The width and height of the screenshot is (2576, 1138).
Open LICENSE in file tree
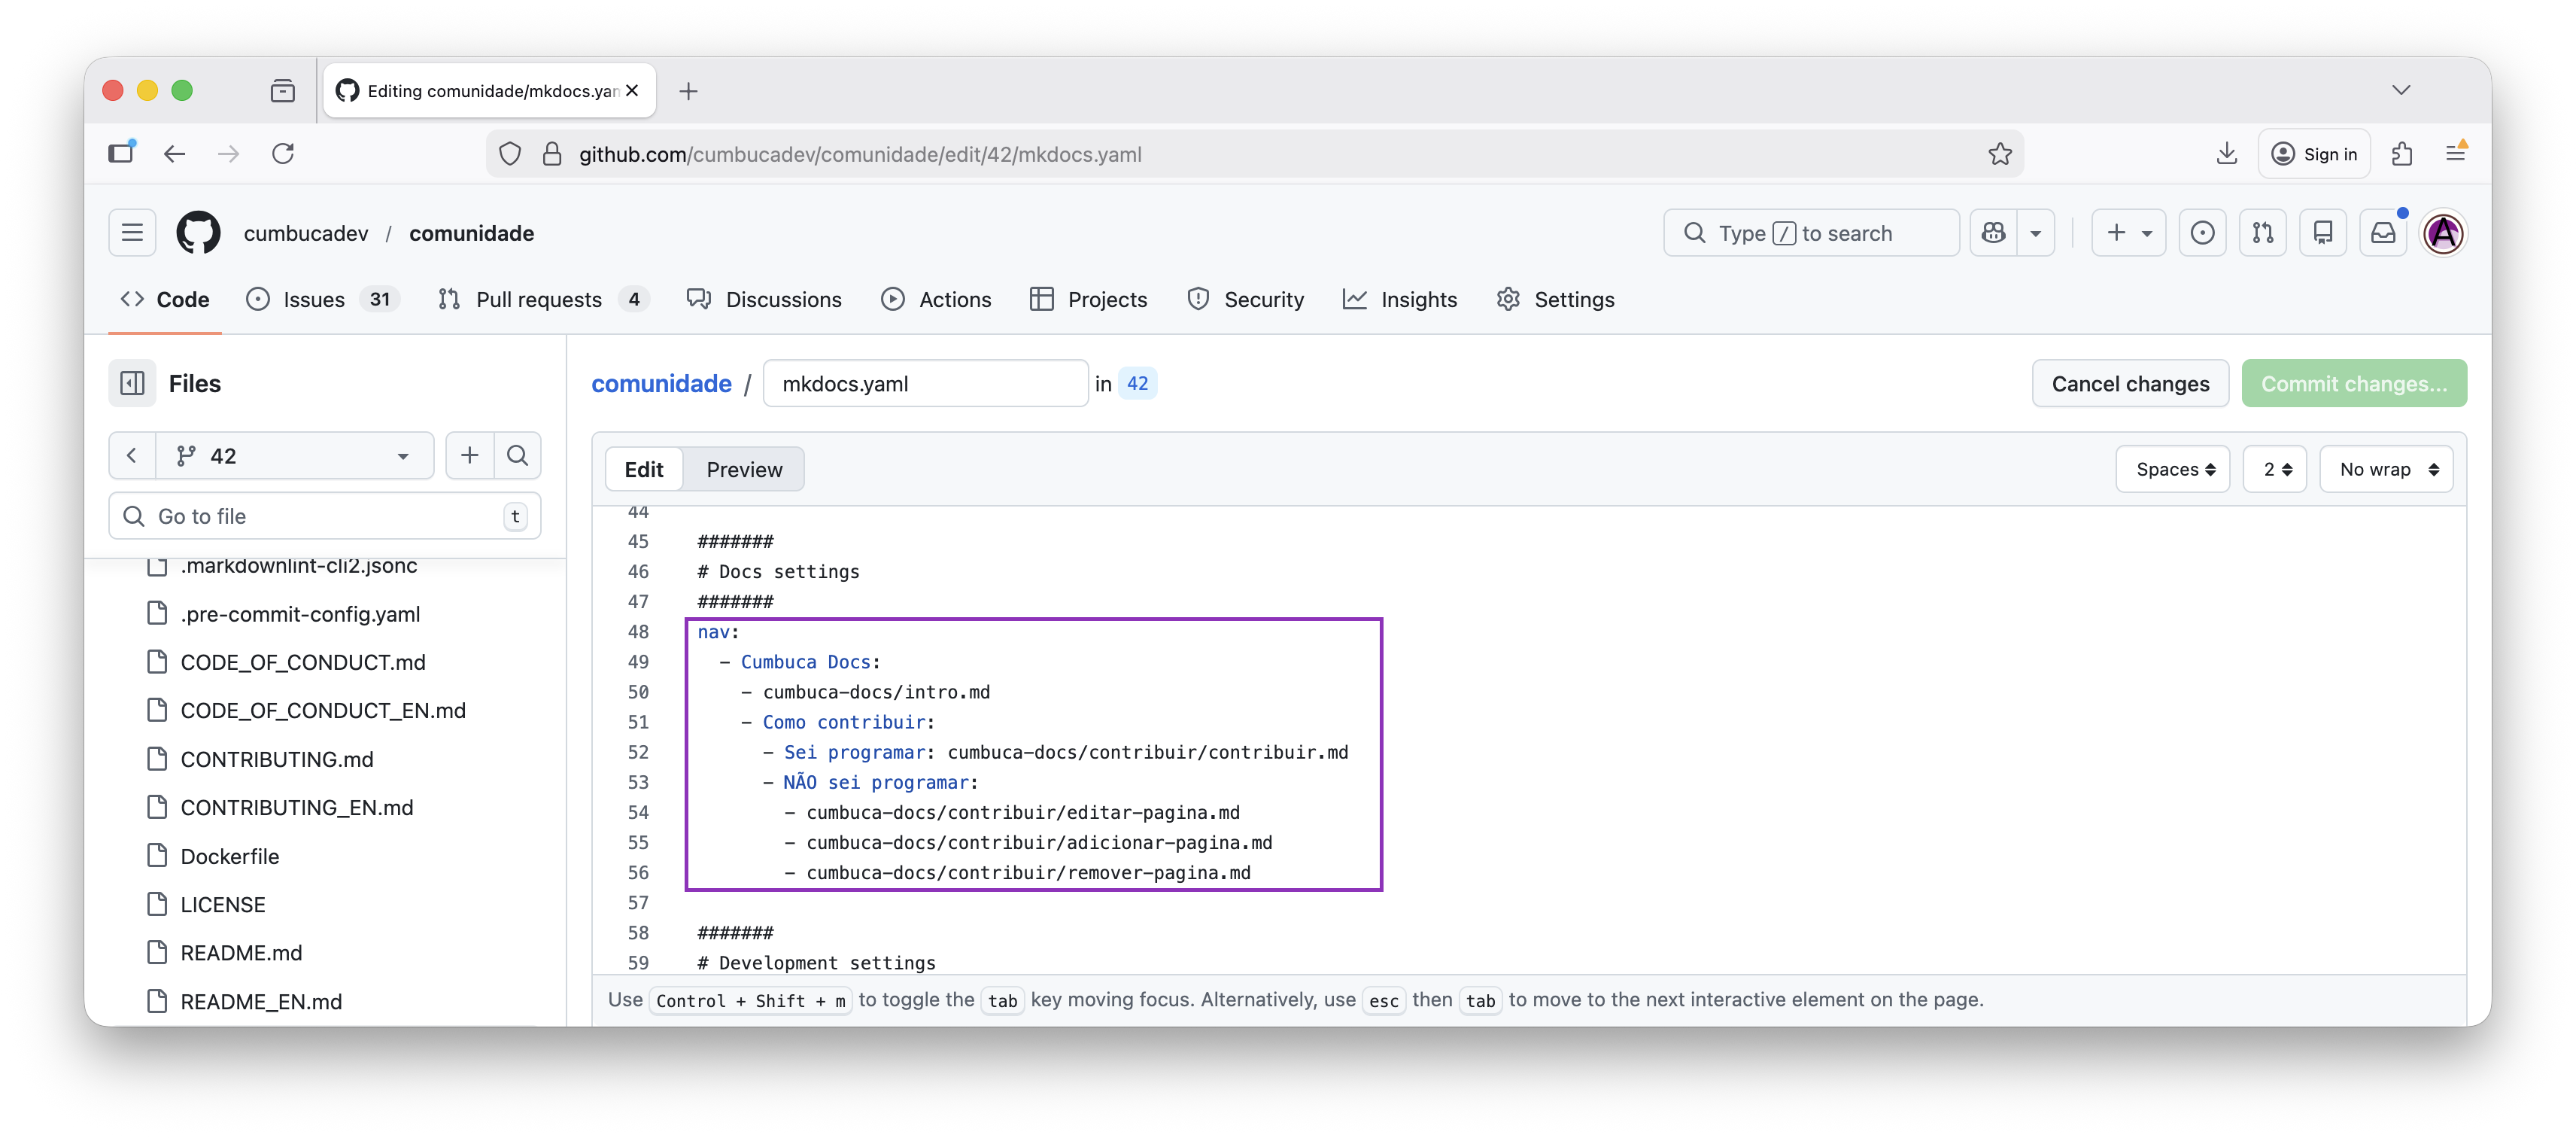coord(222,904)
